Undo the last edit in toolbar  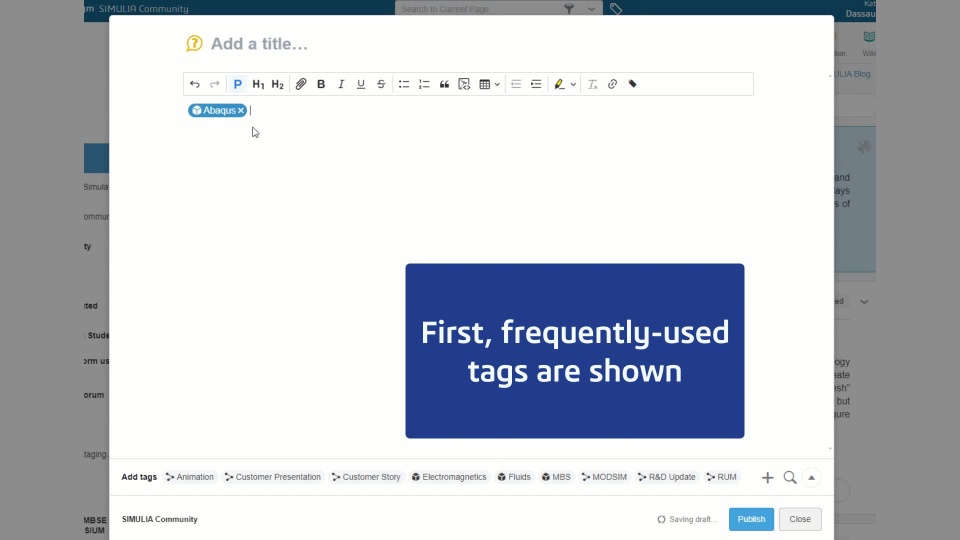click(x=195, y=84)
